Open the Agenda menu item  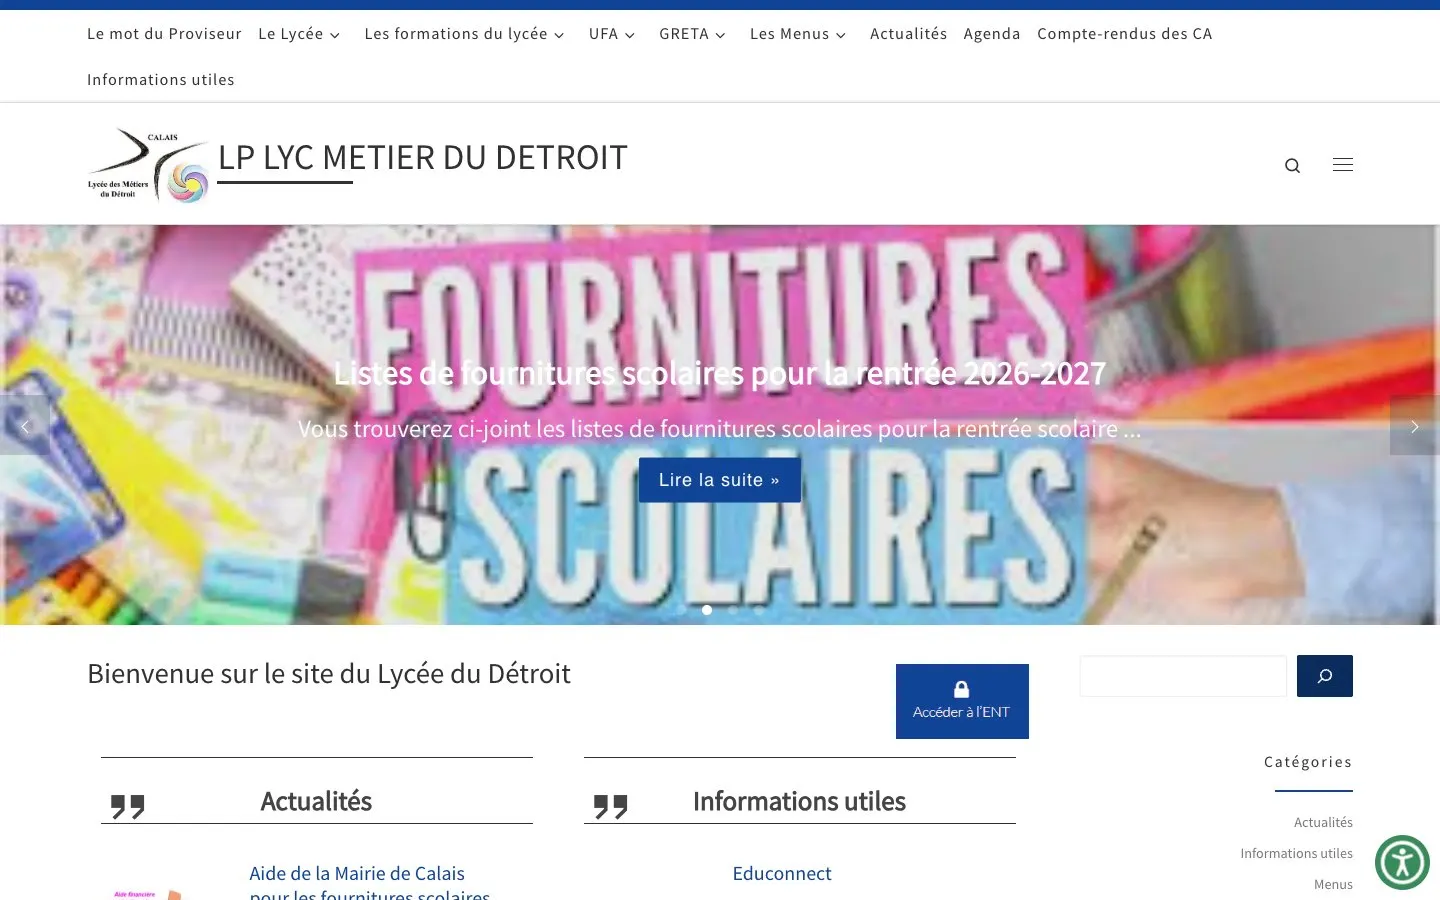[992, 34]
